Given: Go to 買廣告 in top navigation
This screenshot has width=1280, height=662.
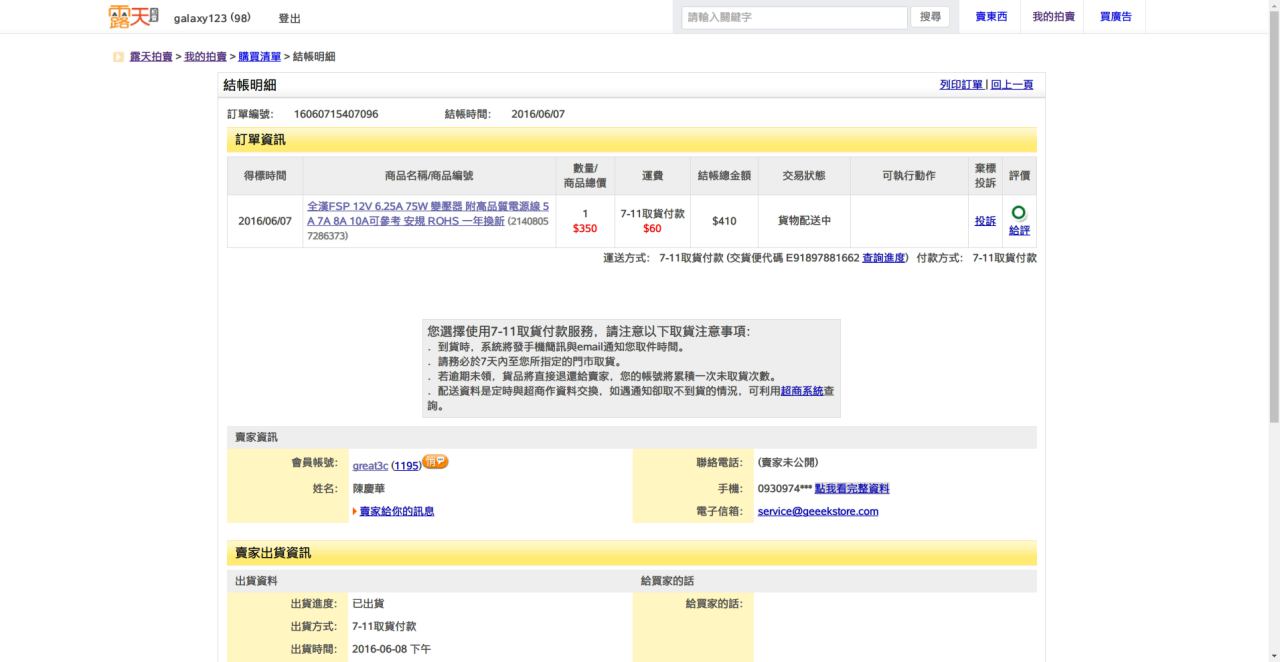Looking at the screenshot, I should click(x=1115, y=17).
